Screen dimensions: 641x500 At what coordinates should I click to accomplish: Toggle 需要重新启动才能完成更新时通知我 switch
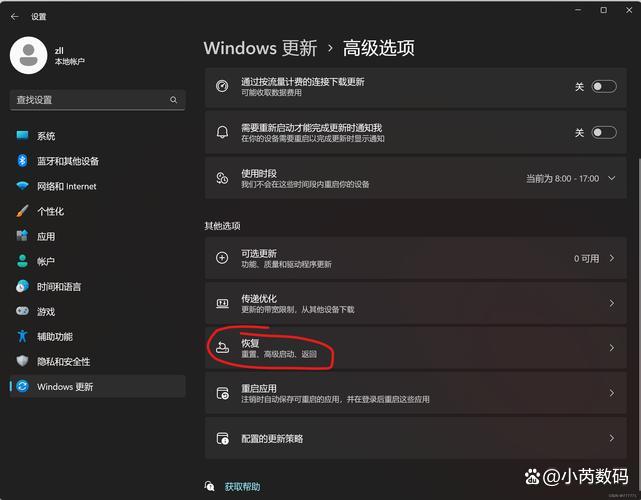pos(604,132)
